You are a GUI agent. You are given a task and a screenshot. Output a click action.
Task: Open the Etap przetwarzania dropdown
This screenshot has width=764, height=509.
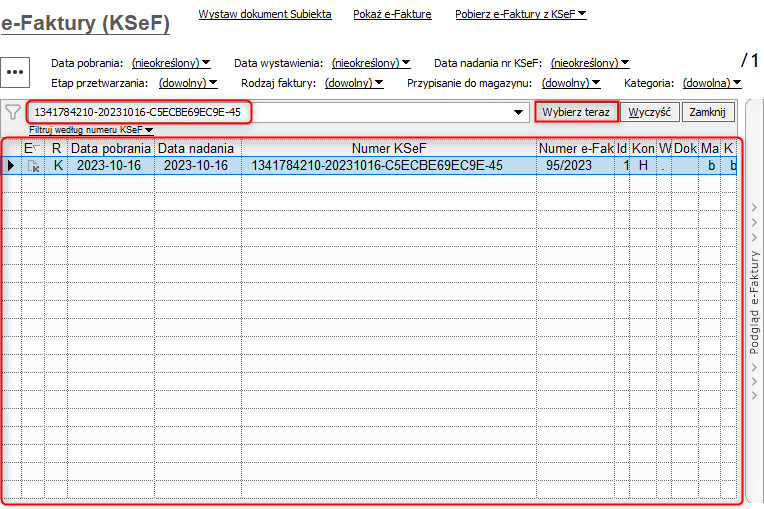click(x=188, y=83)
